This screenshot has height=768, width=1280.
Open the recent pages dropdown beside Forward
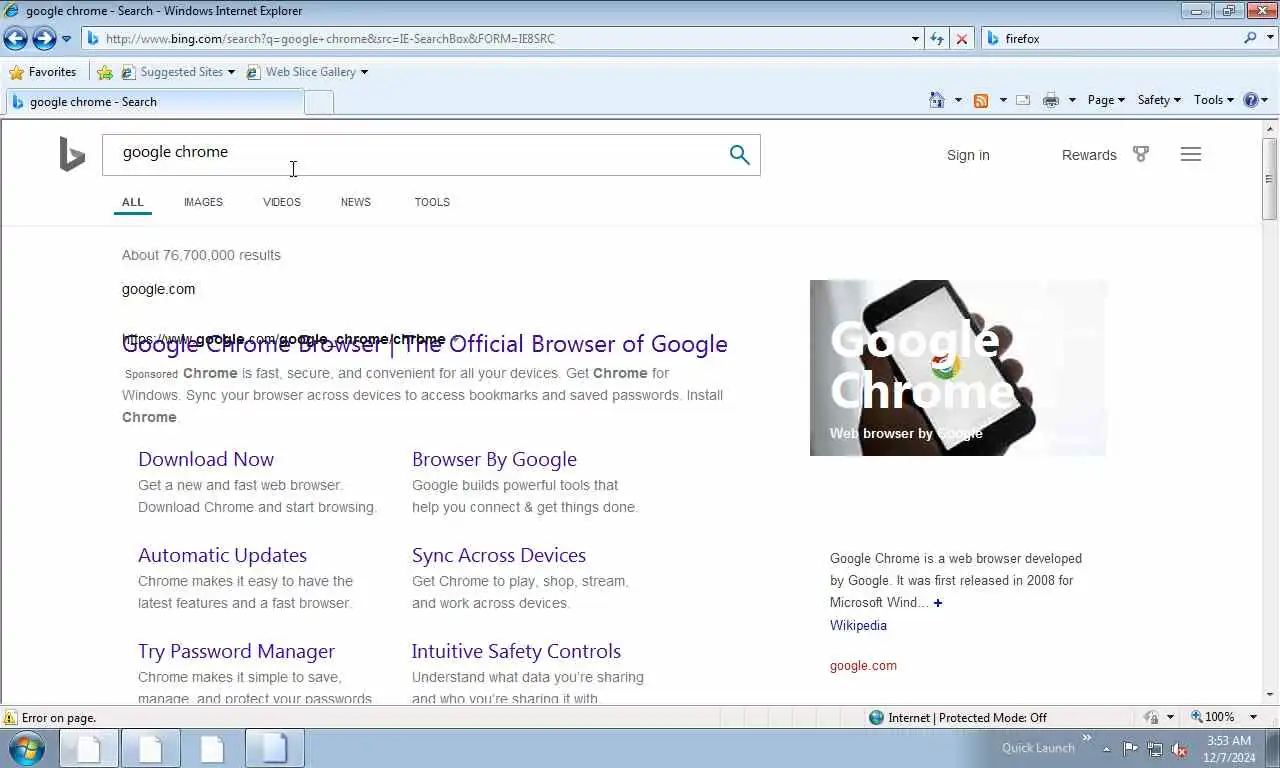point(67,39)
